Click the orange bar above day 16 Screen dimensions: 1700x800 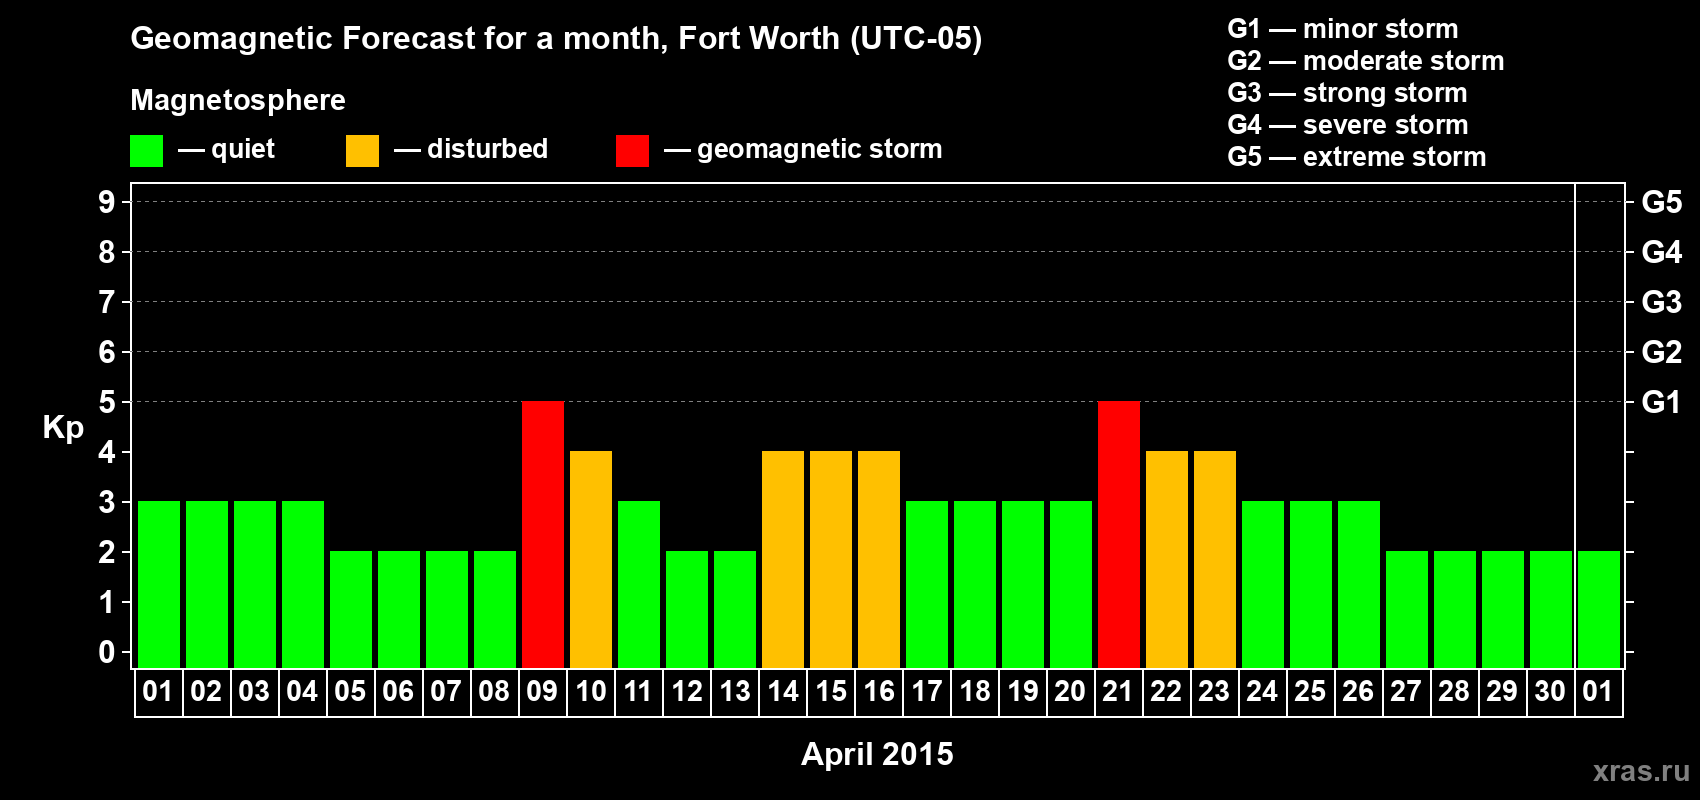(x=879, y=560)
